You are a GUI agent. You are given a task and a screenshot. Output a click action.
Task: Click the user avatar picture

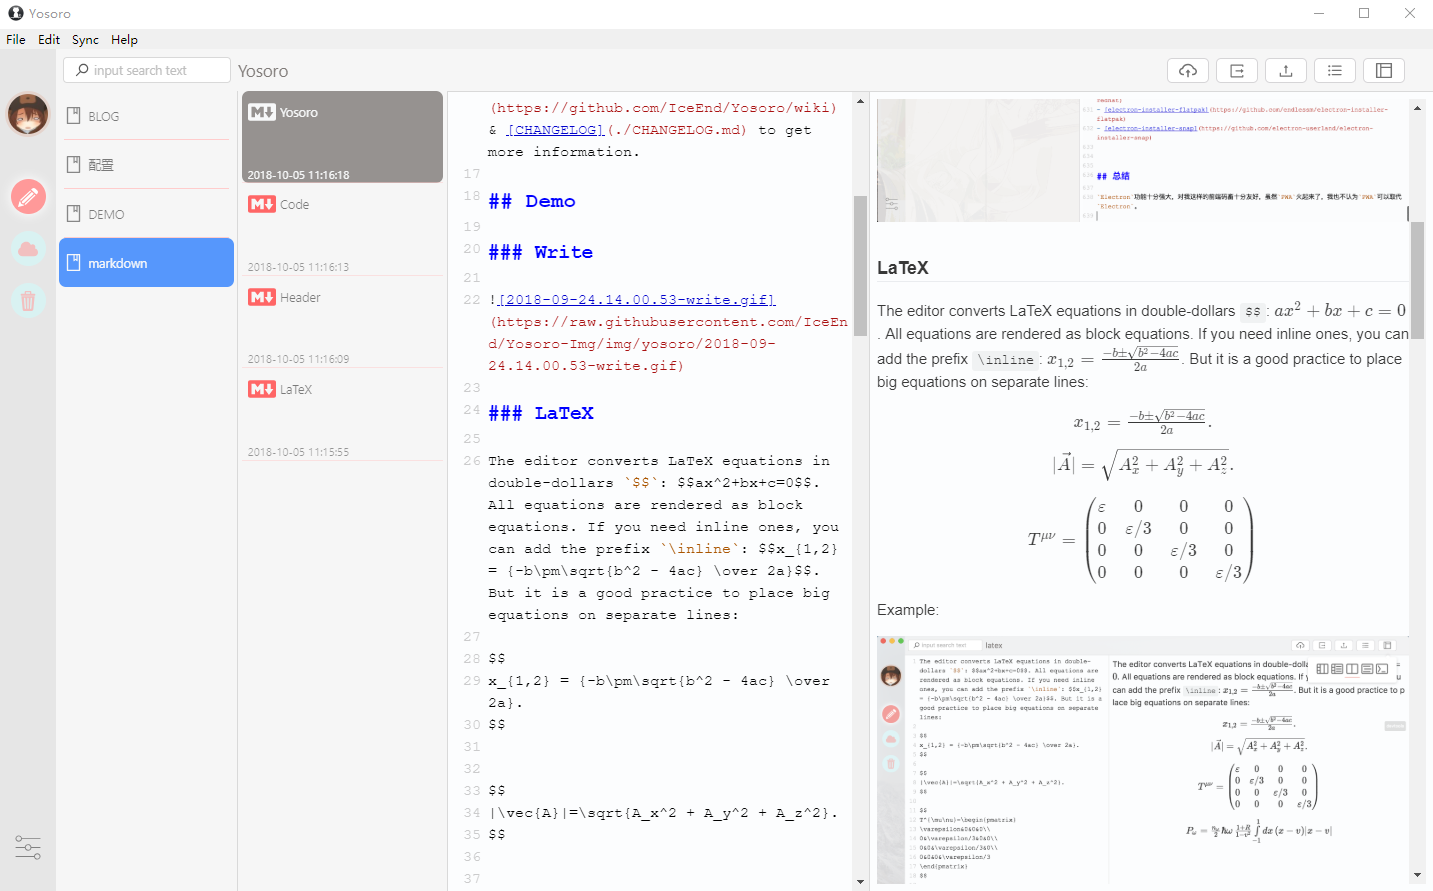coord(28,115)
